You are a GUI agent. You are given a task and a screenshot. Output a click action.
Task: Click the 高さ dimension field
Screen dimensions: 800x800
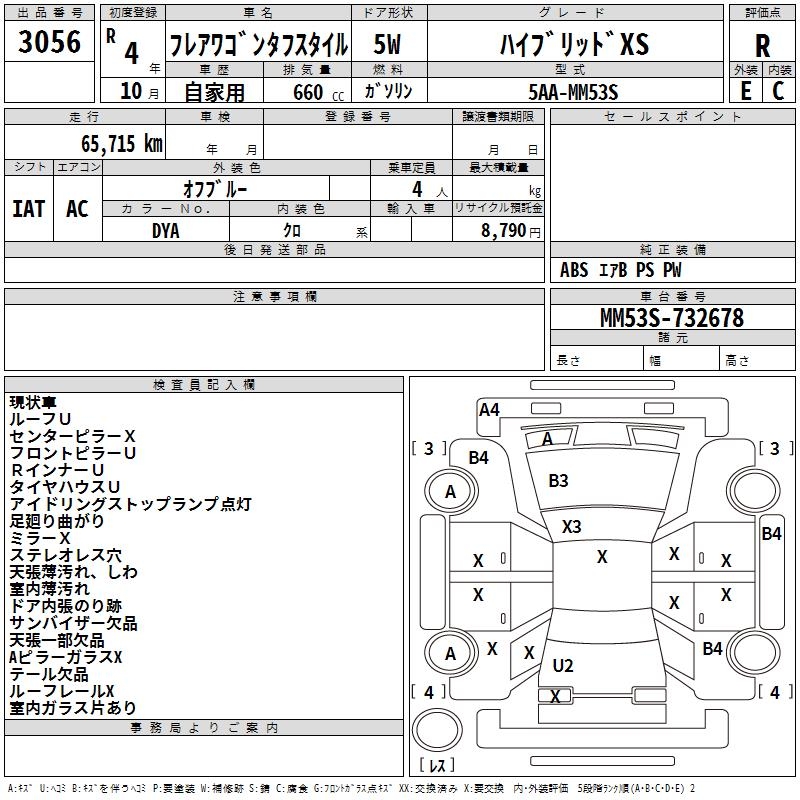[757, 360]
